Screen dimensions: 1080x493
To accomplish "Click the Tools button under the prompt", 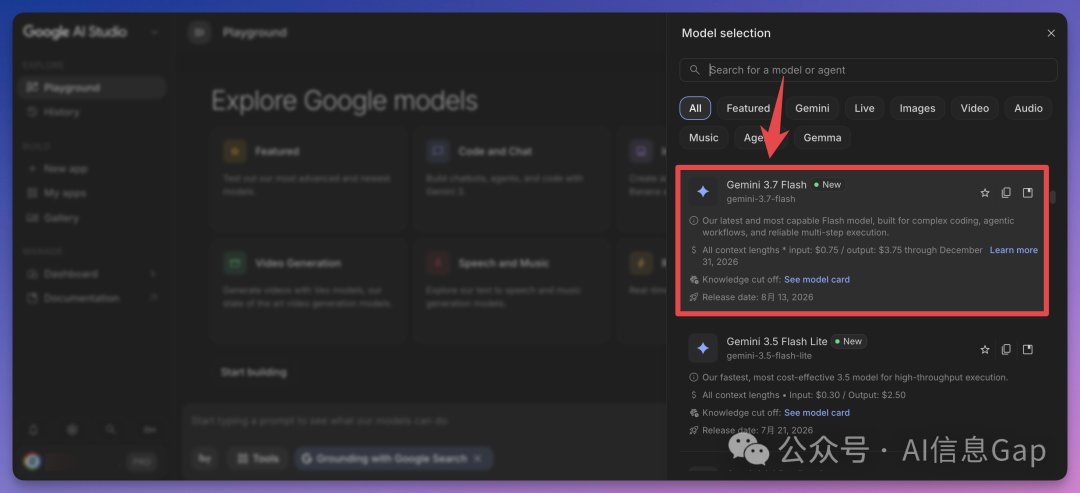I will pos(259,459).
